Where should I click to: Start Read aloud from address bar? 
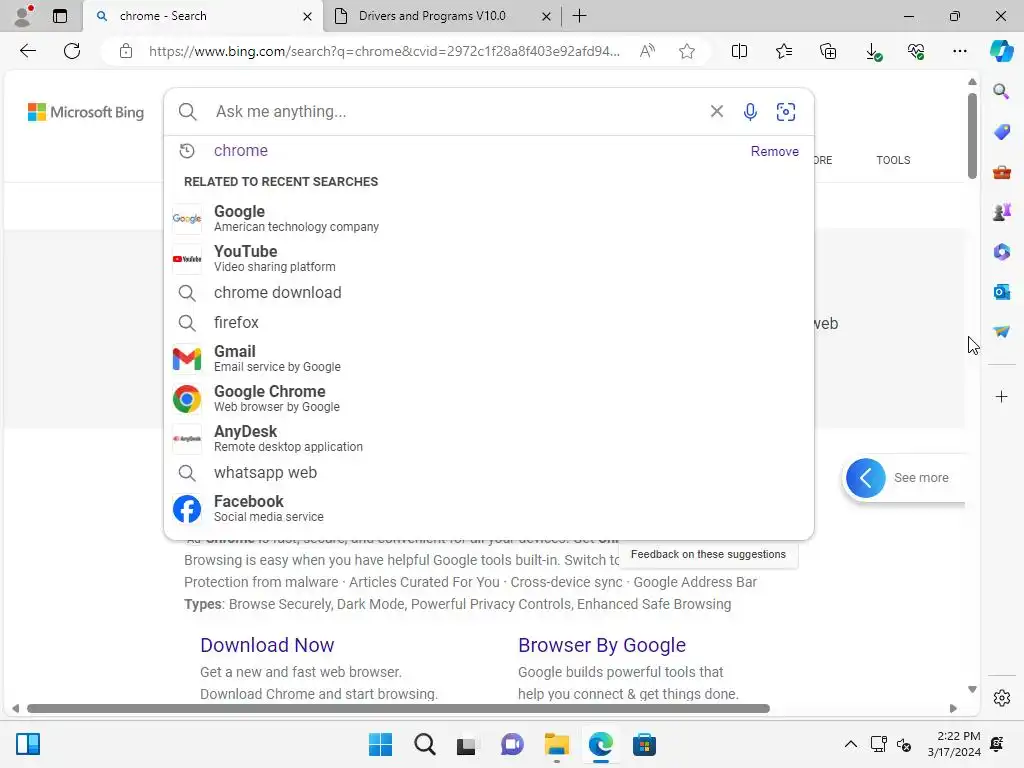pyautogui.click(x=647, y=51)
